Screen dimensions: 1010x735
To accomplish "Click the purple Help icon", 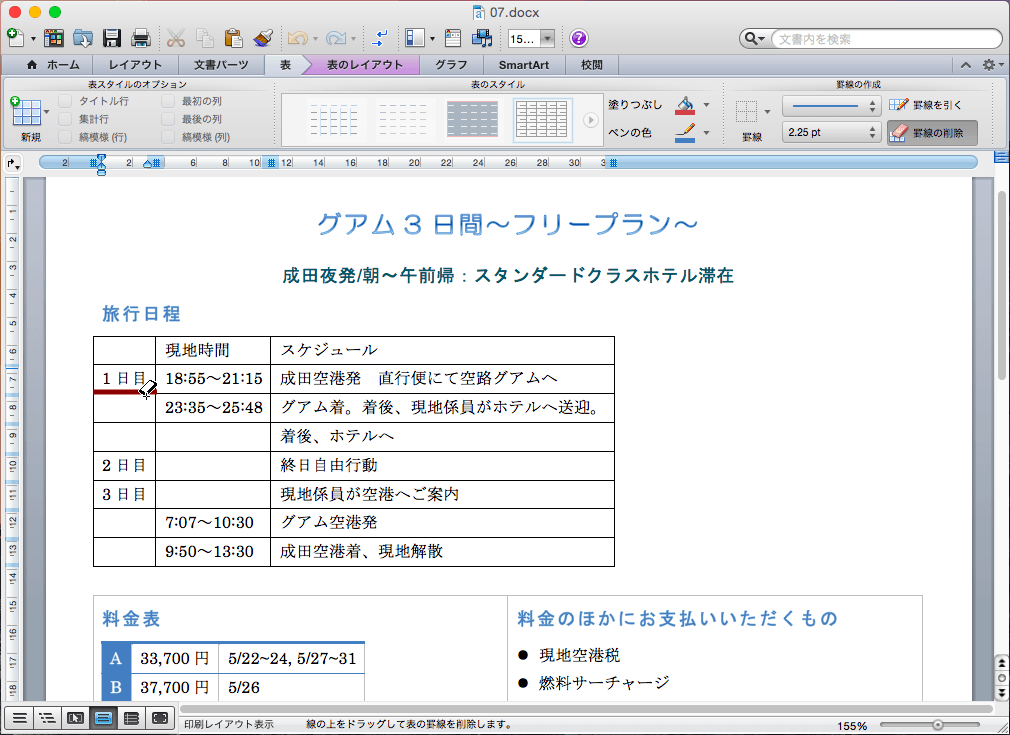I will coord(578,39).
